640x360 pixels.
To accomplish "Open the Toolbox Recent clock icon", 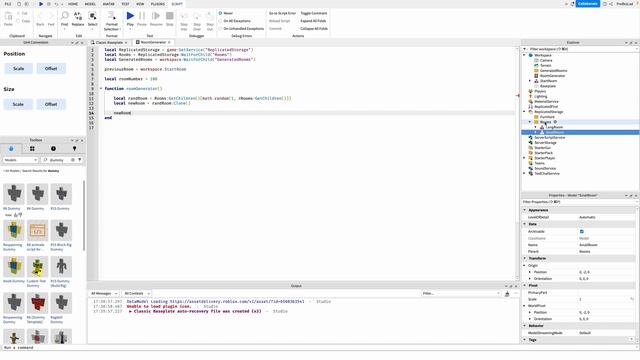I will click(53, 149).
